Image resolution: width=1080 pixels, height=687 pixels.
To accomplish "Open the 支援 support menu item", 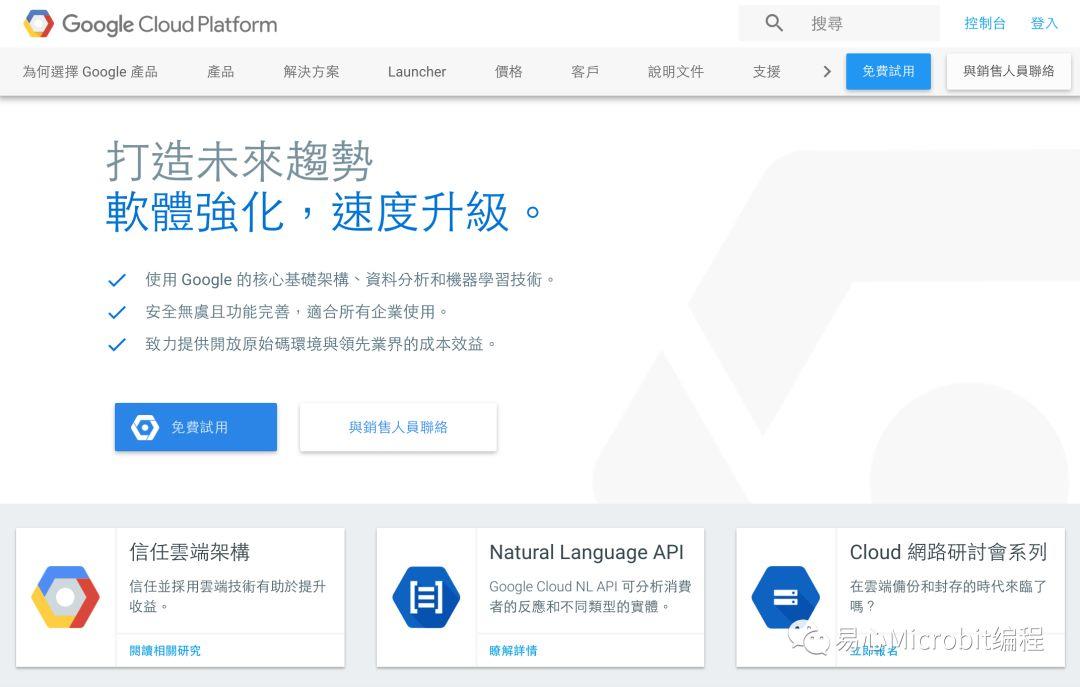I will coord(767,72).
